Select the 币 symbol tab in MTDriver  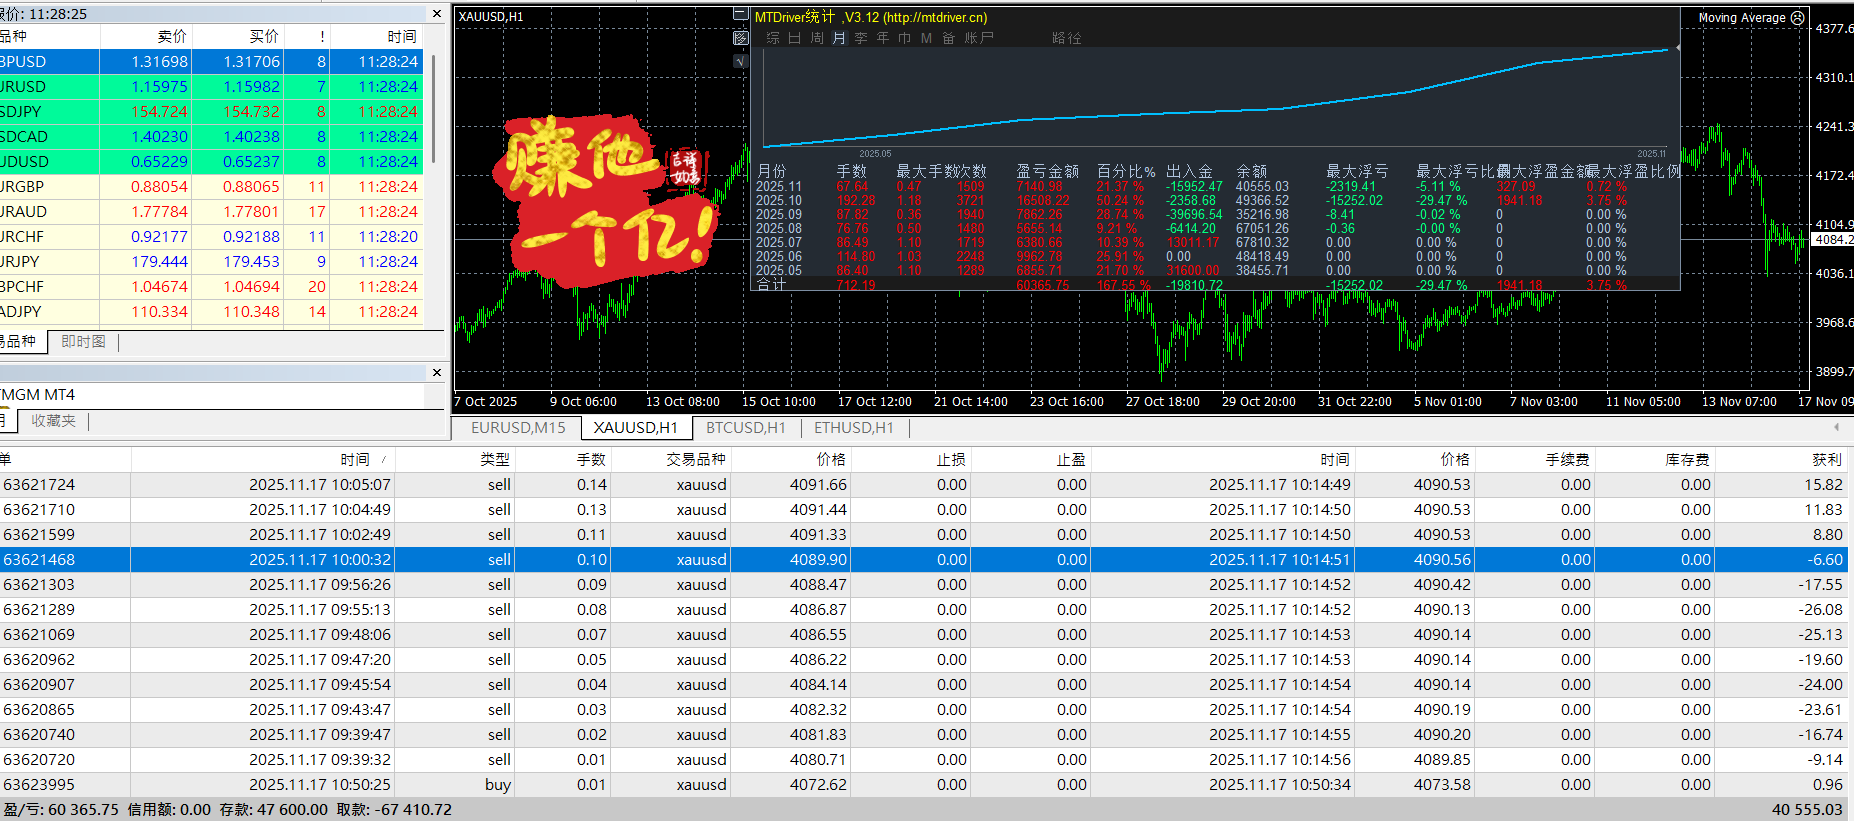[x=905, y=38]
